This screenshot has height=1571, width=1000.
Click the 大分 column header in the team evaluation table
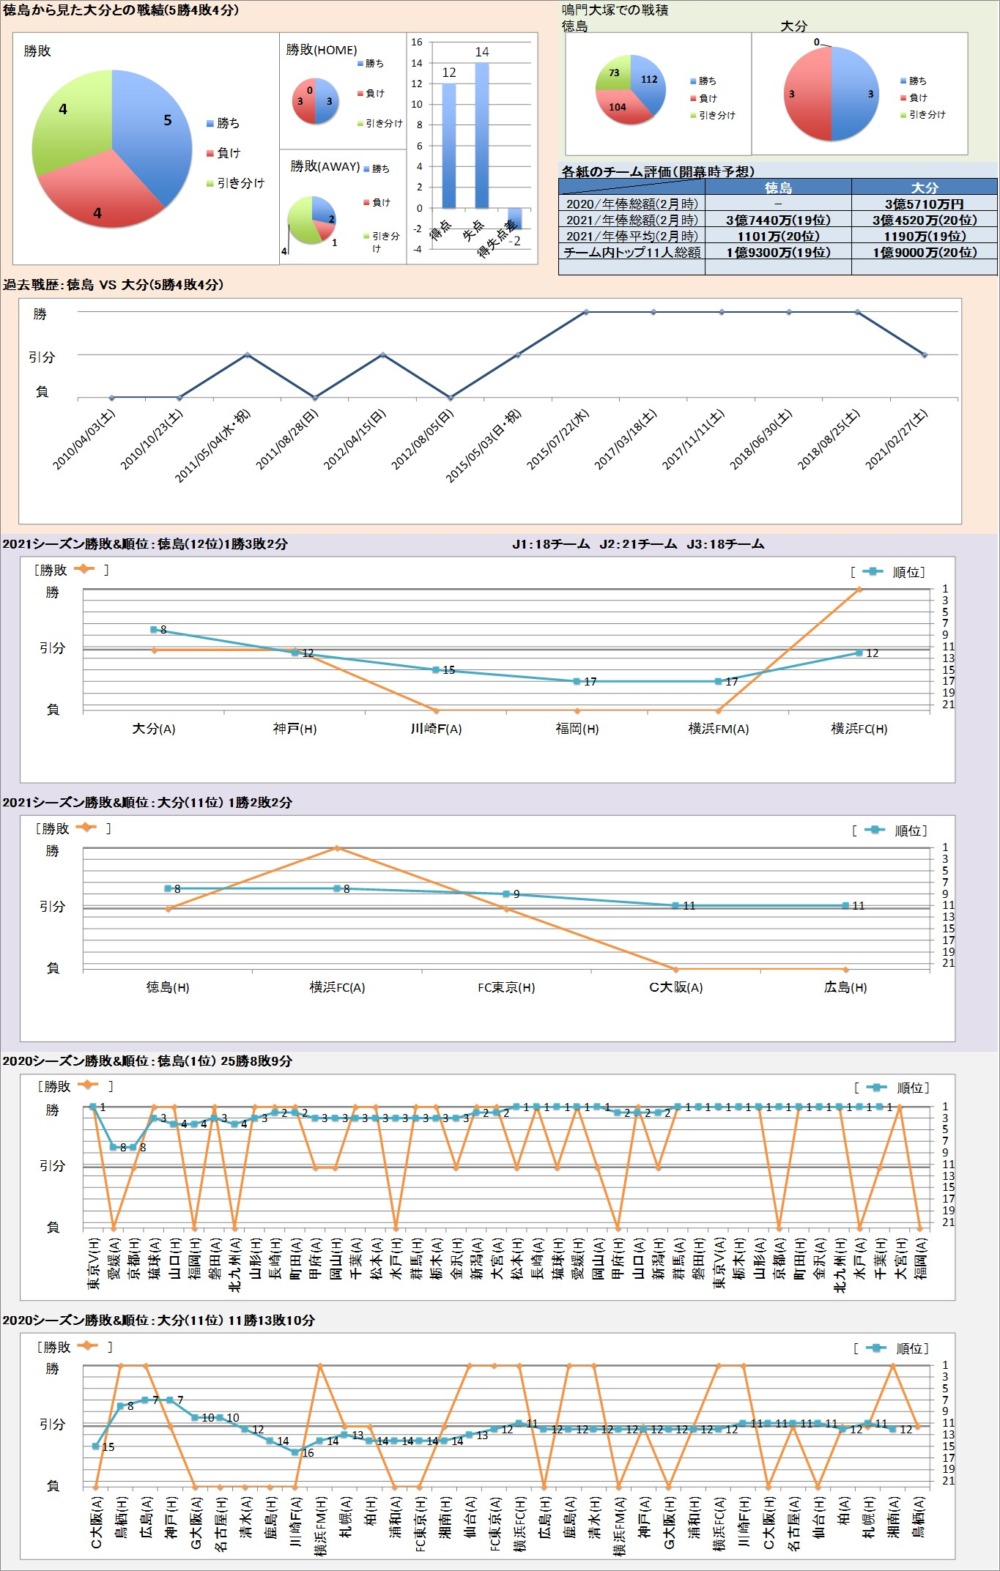(924, 187)
